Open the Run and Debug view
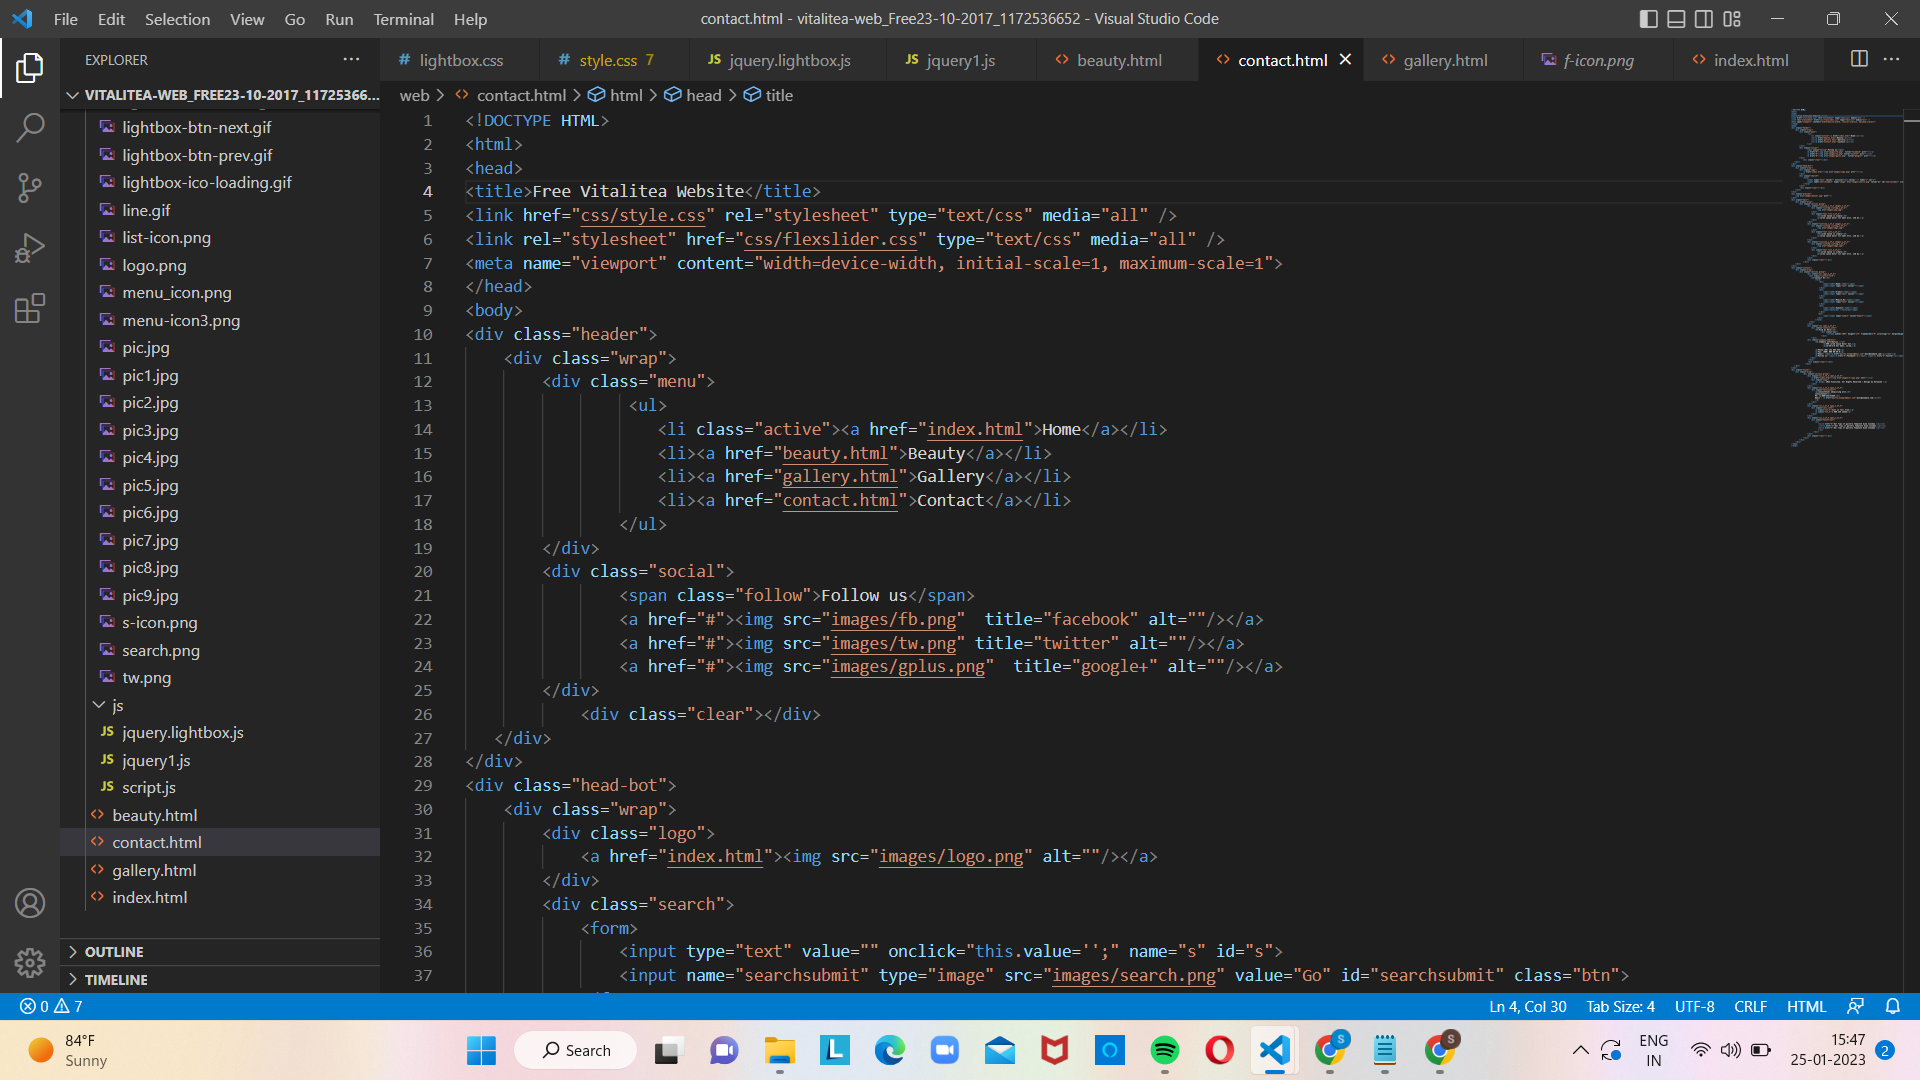Screen dimensions: 1920x1080 click(30, 247)
